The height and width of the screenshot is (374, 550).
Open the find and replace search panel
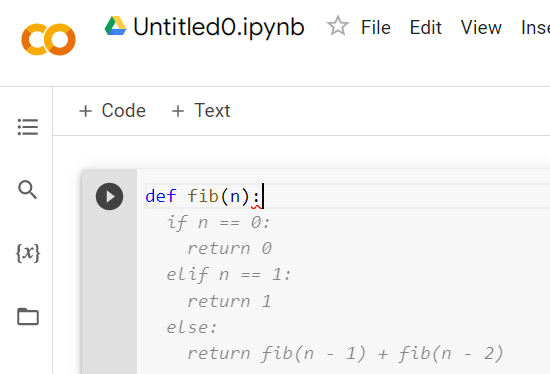pos(27,190)
